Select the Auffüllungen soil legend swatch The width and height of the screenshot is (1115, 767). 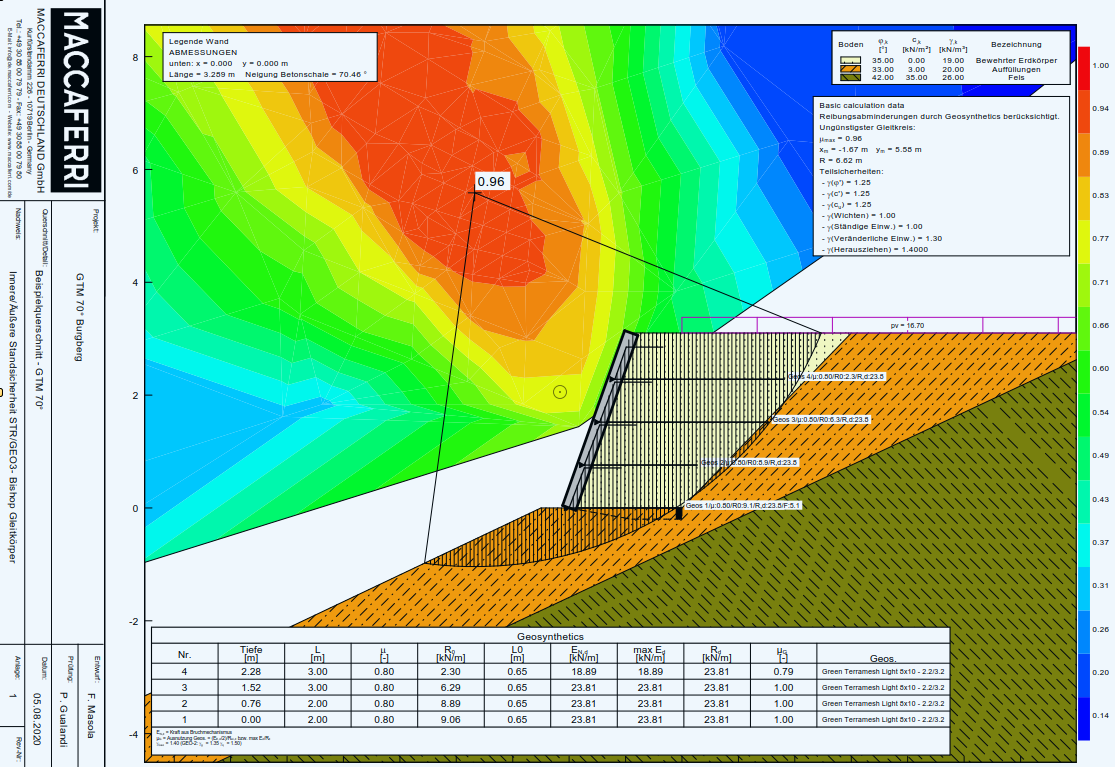850,69
